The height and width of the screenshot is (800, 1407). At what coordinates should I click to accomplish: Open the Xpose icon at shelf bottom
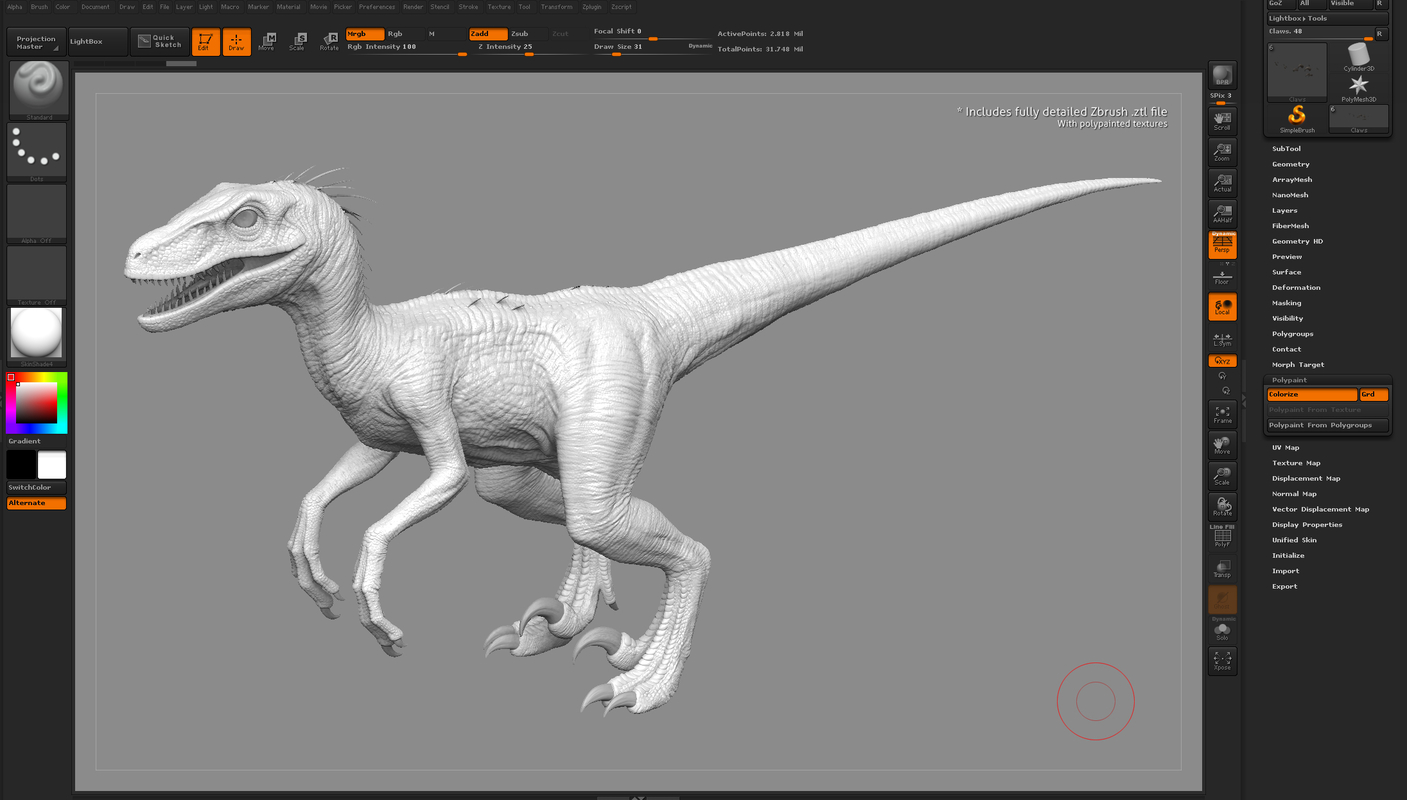[x=1221, y=660]
